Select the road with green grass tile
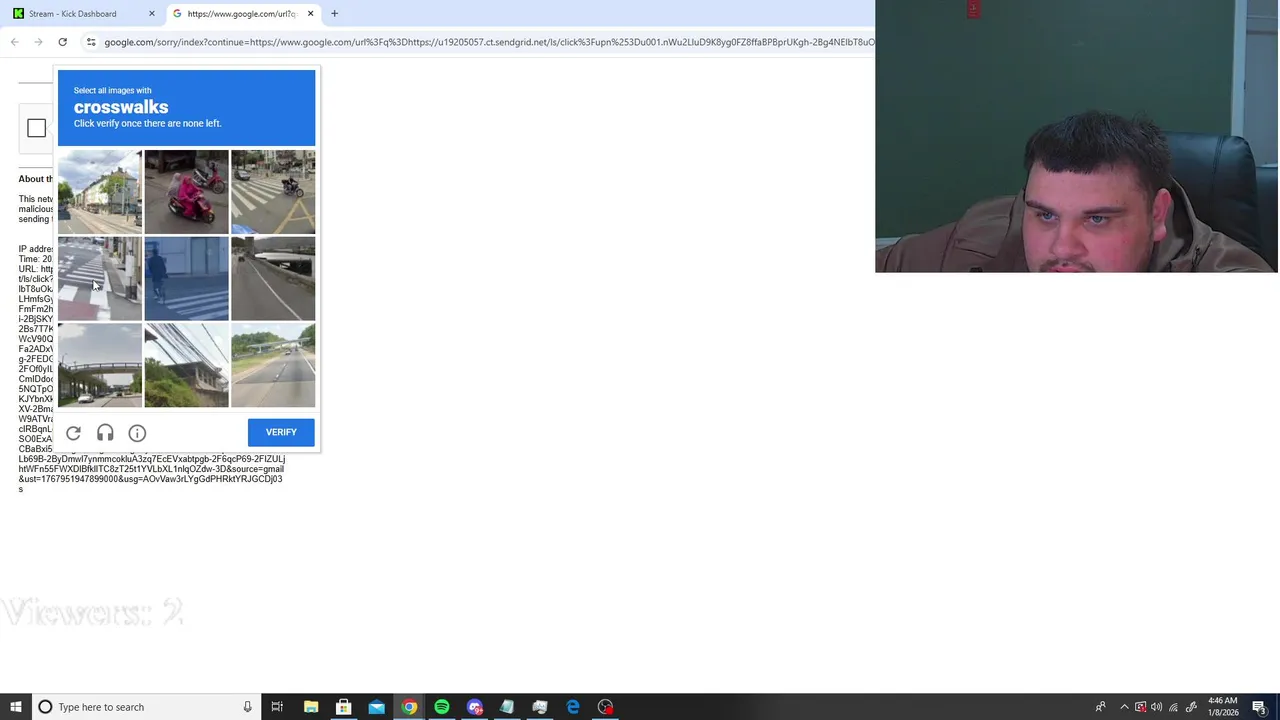Screen dimensions: 1280x720 [273, 366]
